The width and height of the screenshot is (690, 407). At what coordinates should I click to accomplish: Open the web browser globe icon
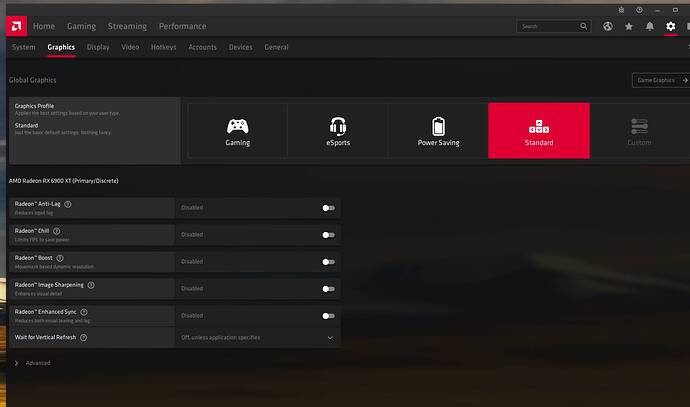pos(608,26)
